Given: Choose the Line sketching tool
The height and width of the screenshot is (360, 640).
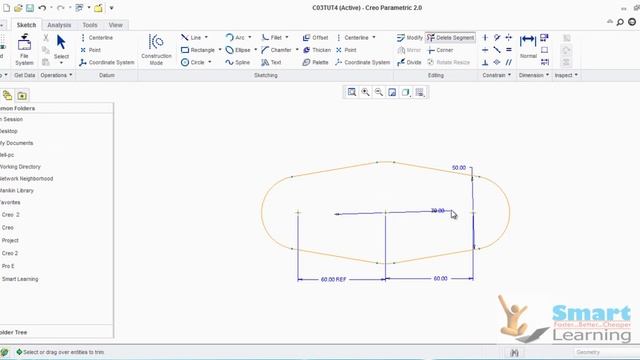Looking at the screenshot, I should point(191,38).
